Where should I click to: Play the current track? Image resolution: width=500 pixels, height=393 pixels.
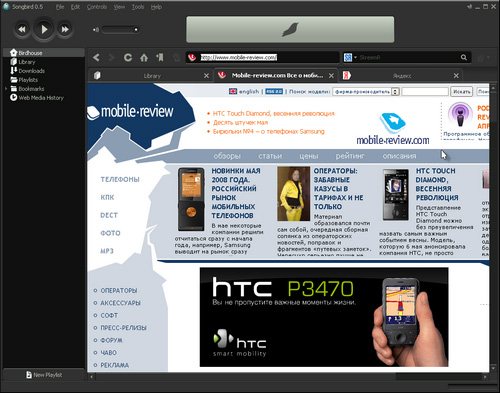(x=44, y=29)
